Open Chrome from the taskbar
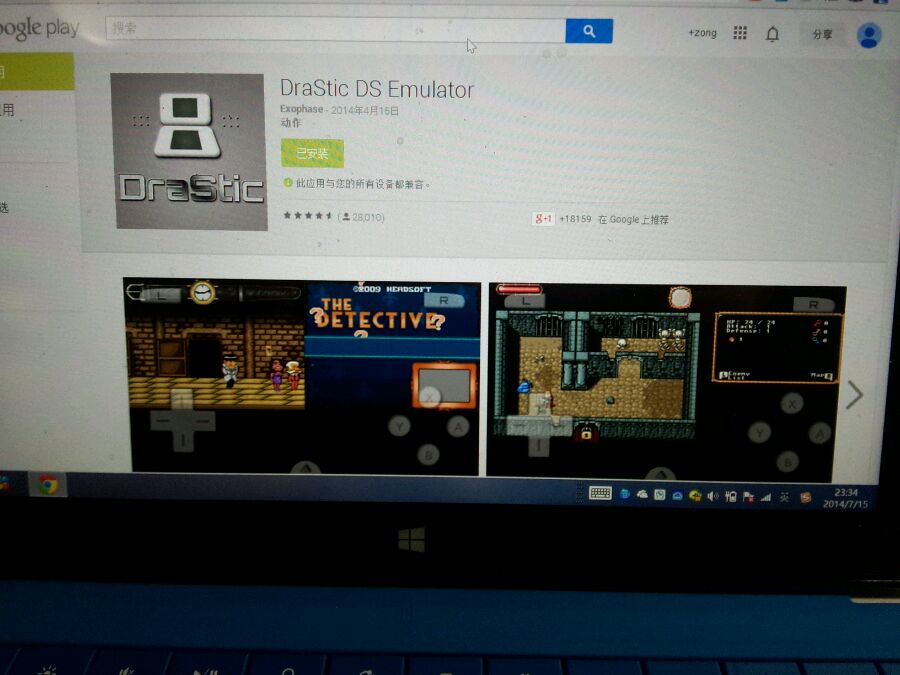This screenshot has width=900, height=675. click(48, 485)
